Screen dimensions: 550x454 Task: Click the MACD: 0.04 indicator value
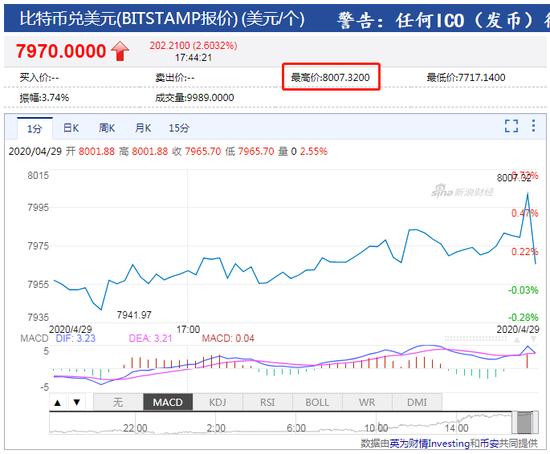pyautogui.click(x=228, y=338)
